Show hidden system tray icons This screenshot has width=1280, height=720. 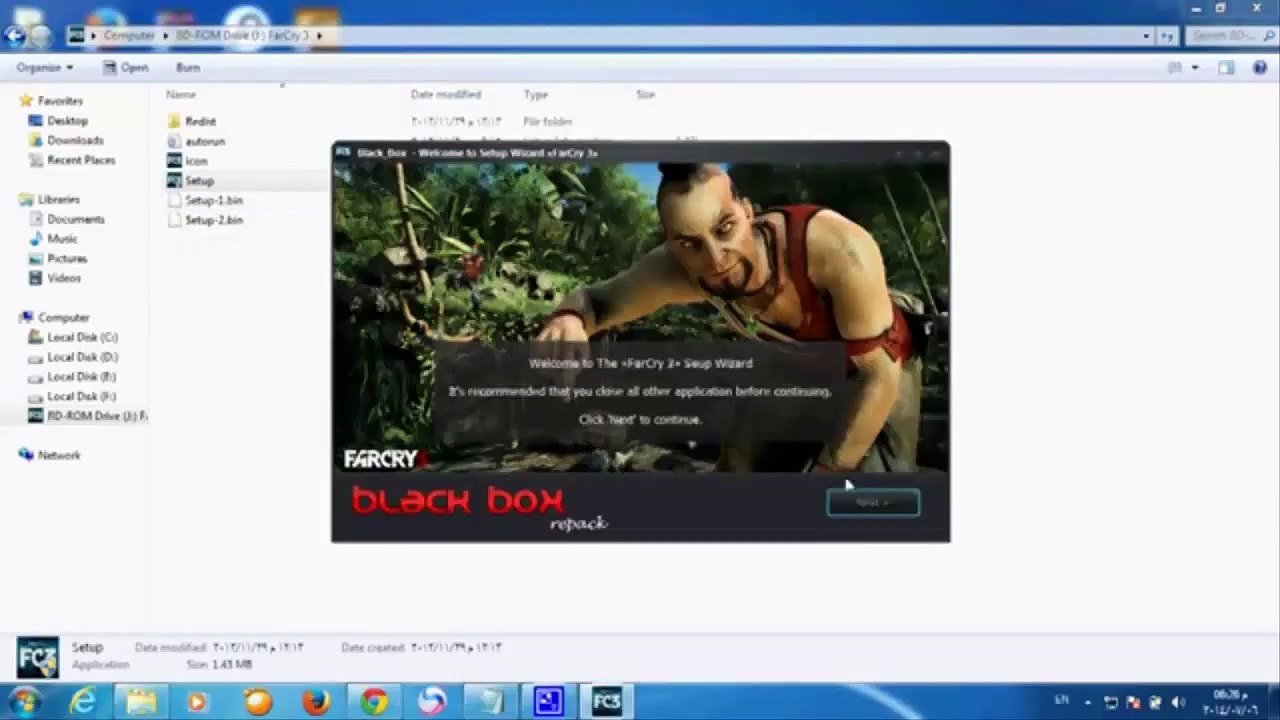tap(1090, 702)
